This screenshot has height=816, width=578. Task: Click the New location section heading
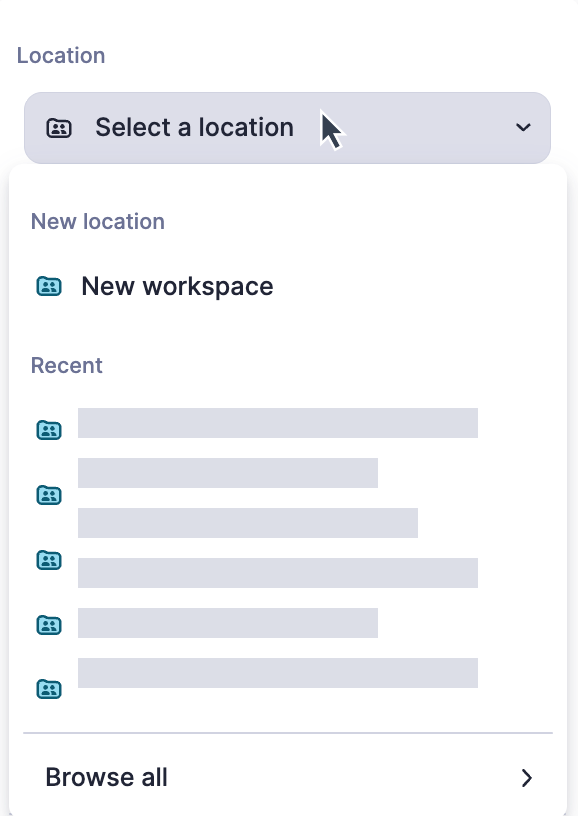click(x=97, y=221)
